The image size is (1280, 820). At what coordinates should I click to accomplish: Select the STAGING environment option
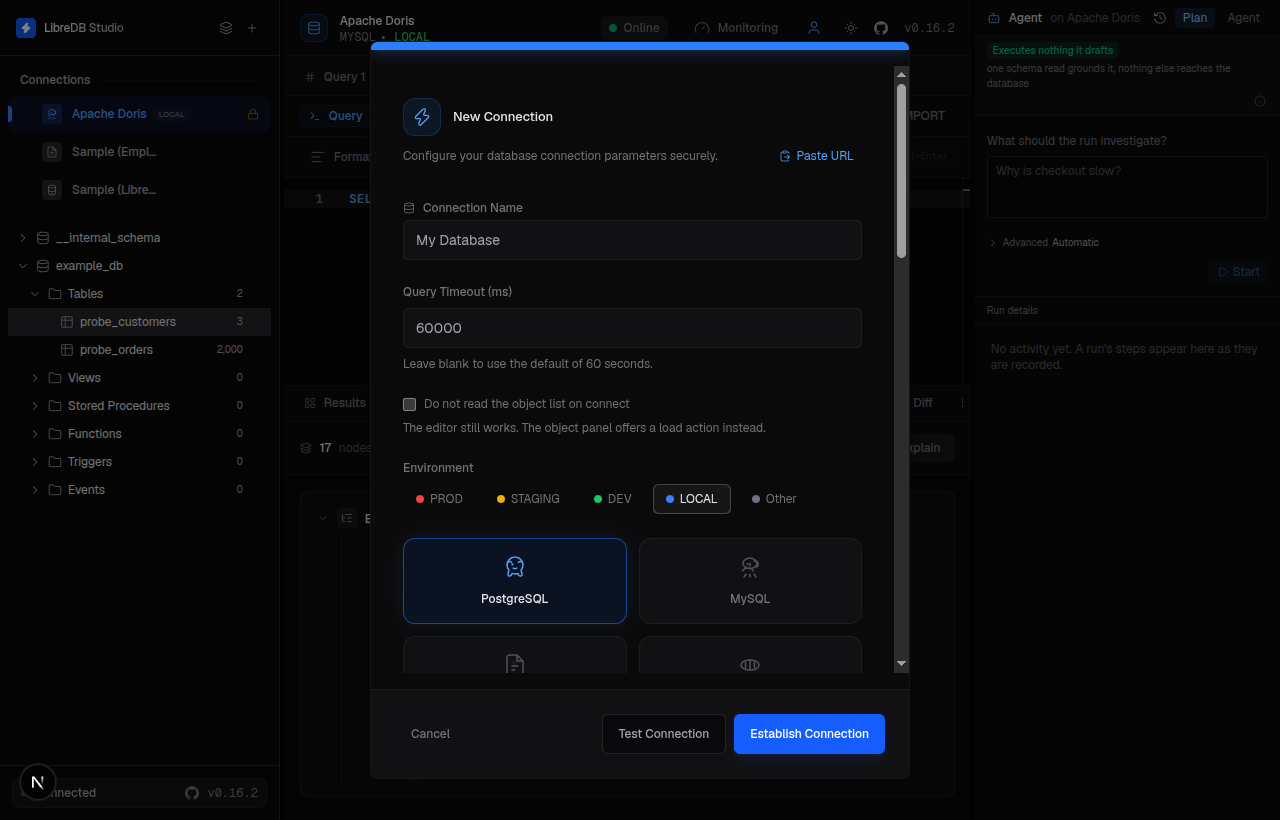tap(528, 499)
